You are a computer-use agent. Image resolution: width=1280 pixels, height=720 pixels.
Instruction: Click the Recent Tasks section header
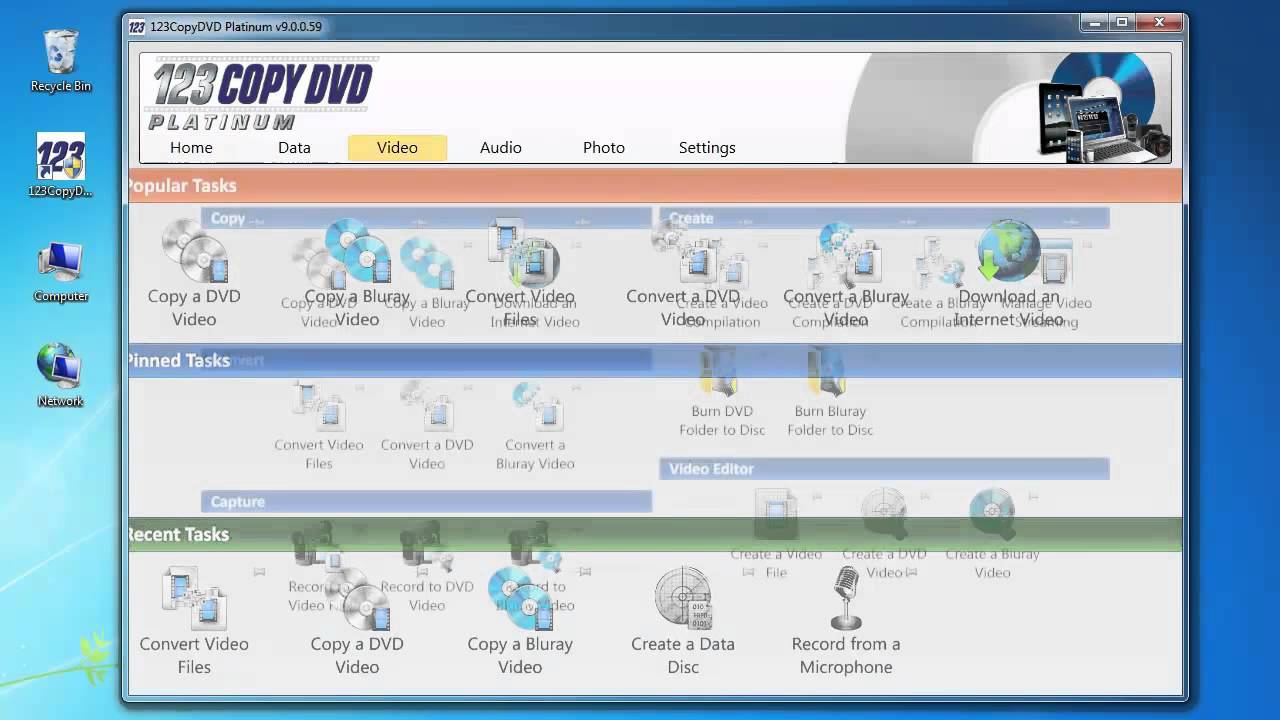coord(655,534)
